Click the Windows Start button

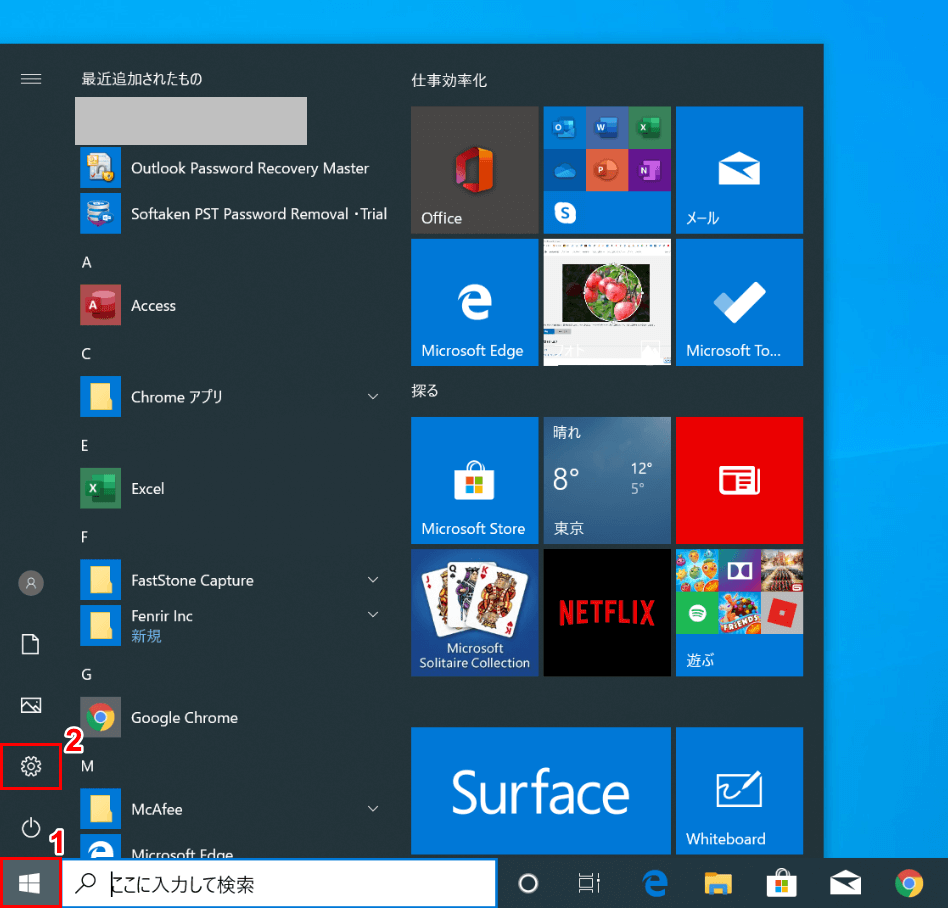[x=30, y=883]
